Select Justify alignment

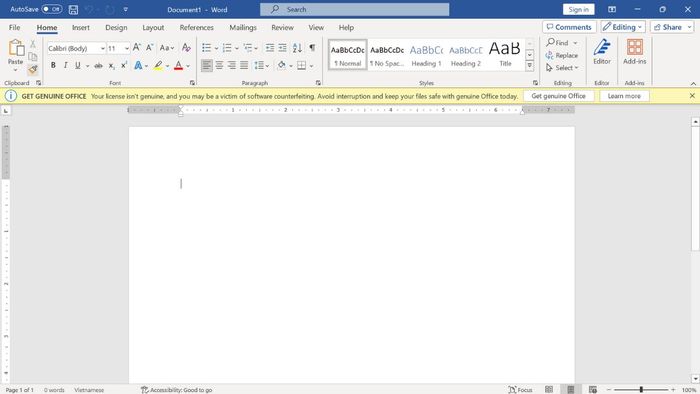coord(244,66)
